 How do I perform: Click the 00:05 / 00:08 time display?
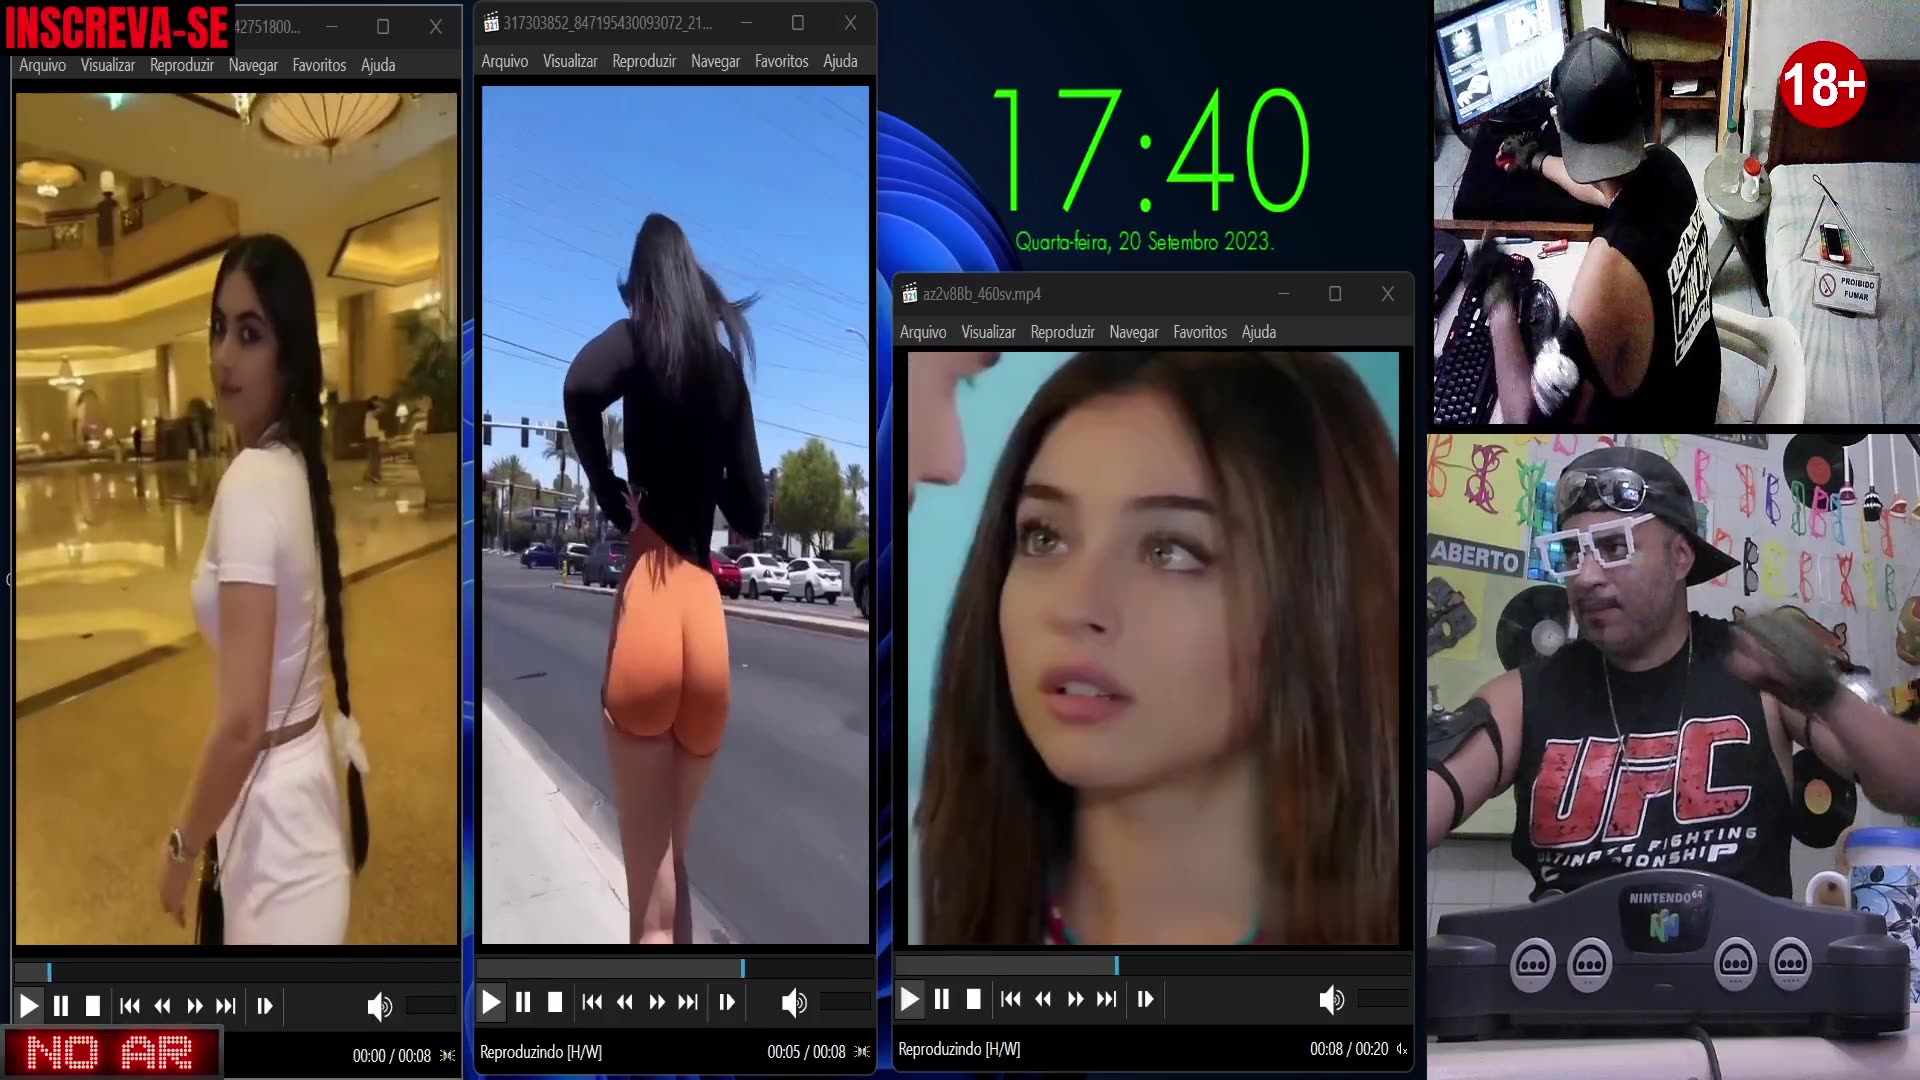tap(806, 1052)
